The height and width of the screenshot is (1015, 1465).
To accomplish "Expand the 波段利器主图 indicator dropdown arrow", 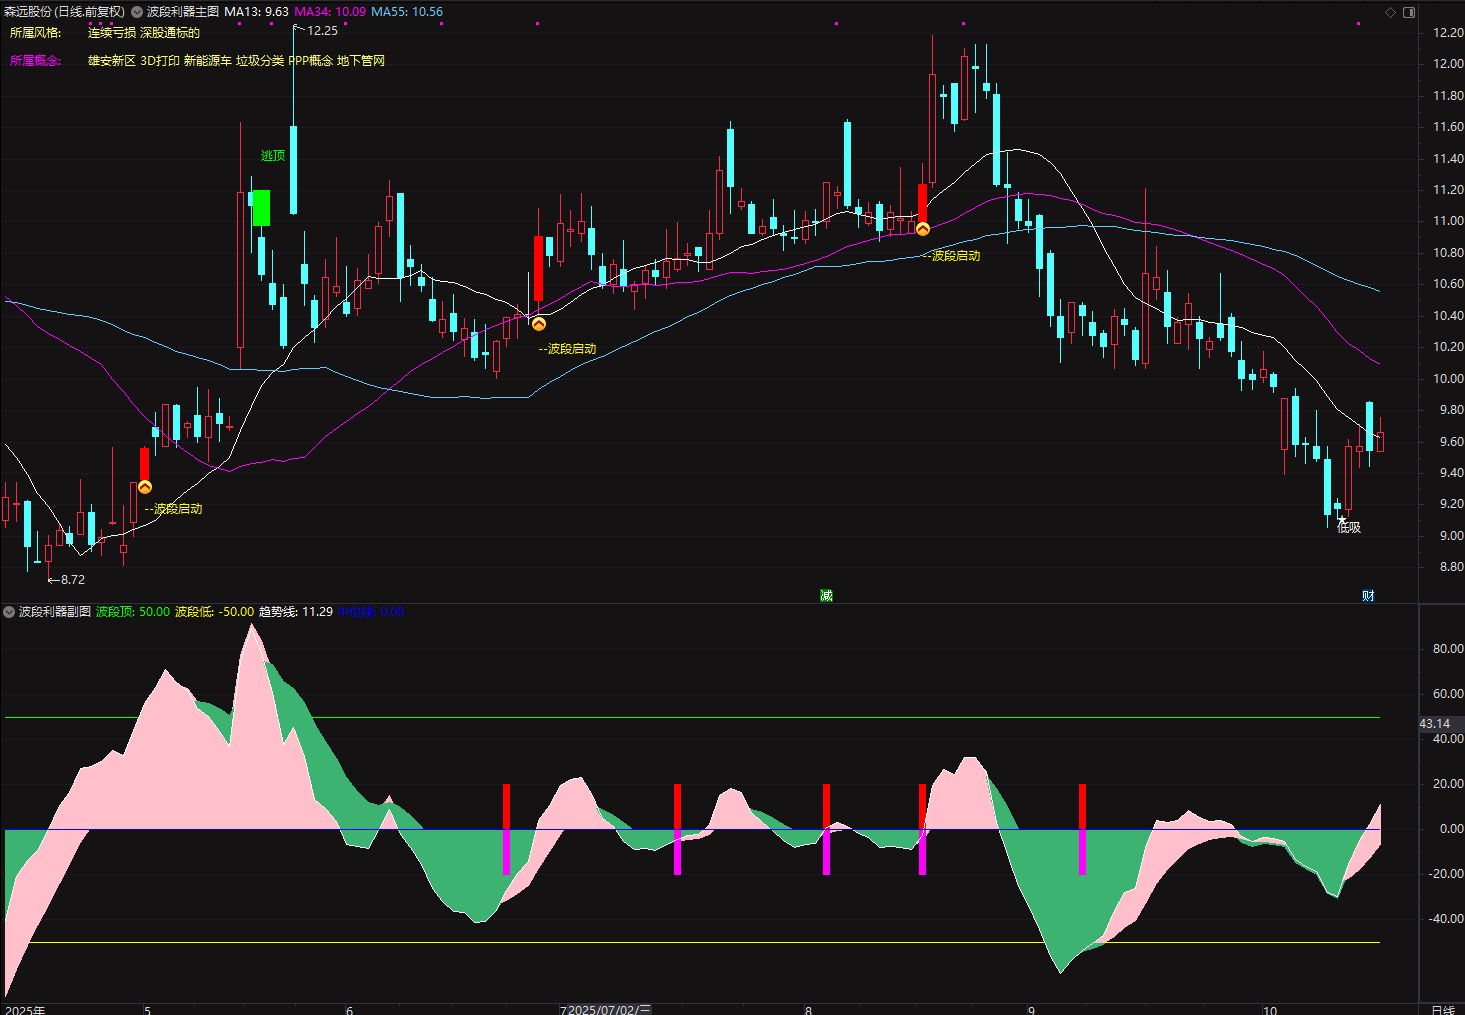I will tap(137, 12).
